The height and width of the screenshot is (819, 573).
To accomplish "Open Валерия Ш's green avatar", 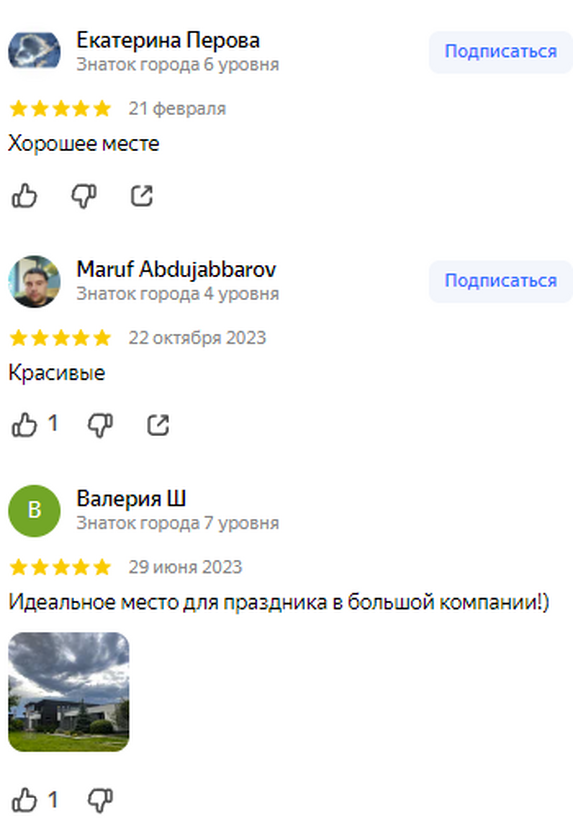I will 34,511.
